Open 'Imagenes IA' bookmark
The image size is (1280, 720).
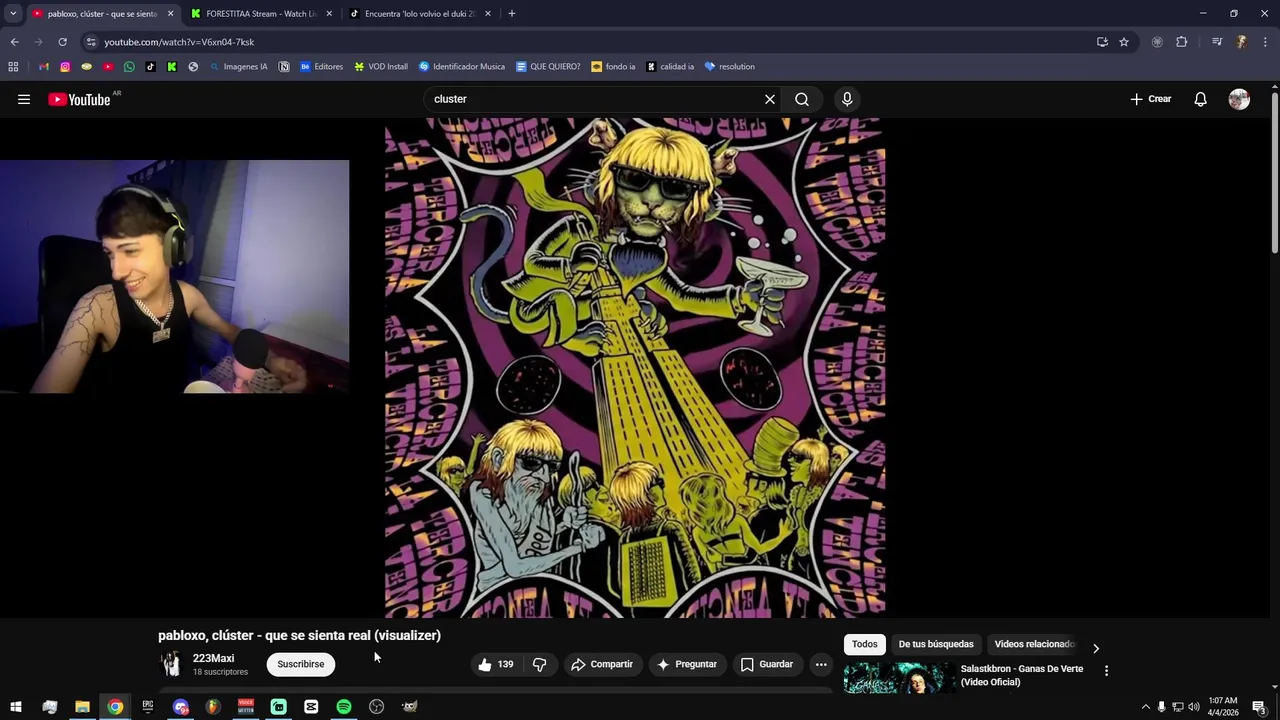click(239, 67)
